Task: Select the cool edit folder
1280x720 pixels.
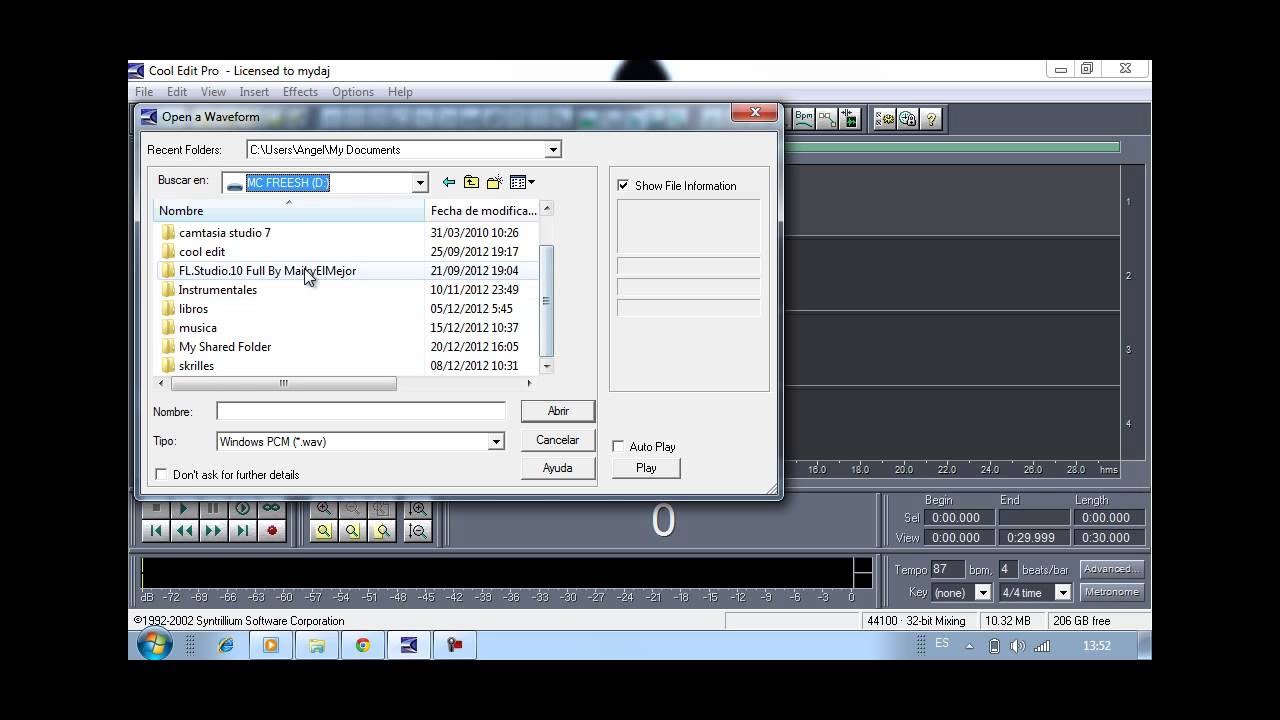Action: pos(201,252)
